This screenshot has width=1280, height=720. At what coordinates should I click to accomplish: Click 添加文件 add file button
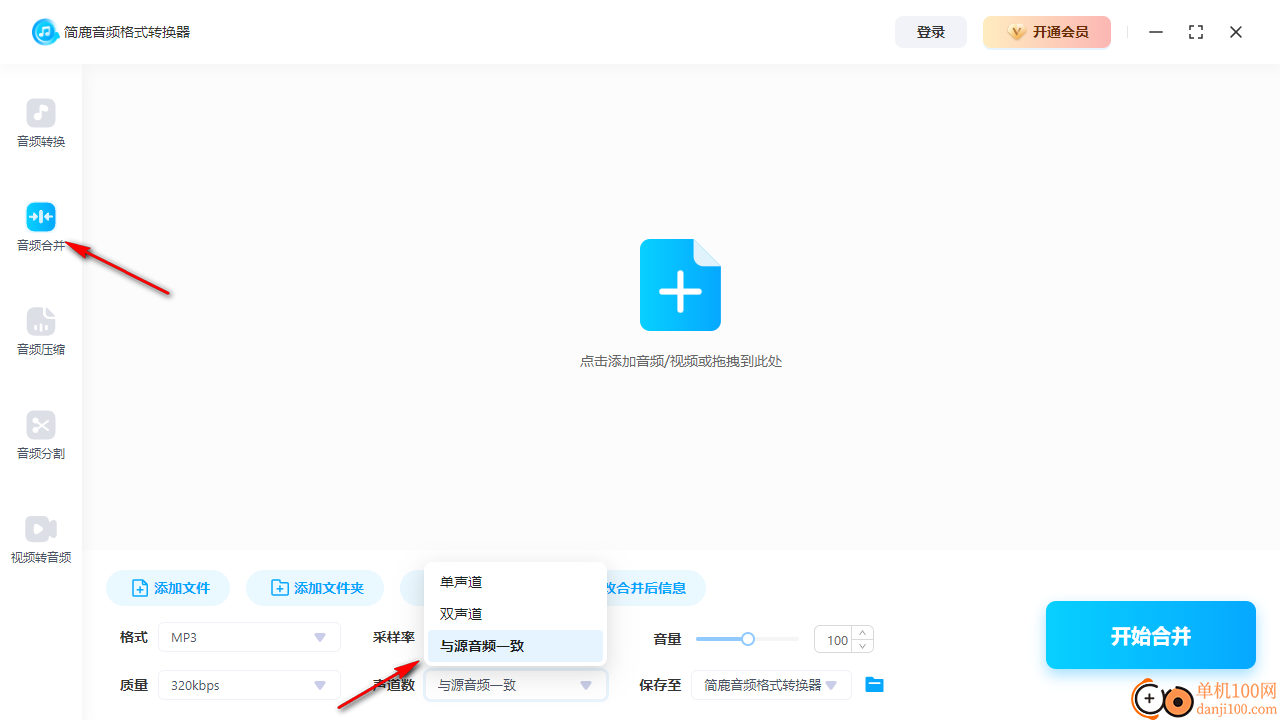(x=168, y=588)
